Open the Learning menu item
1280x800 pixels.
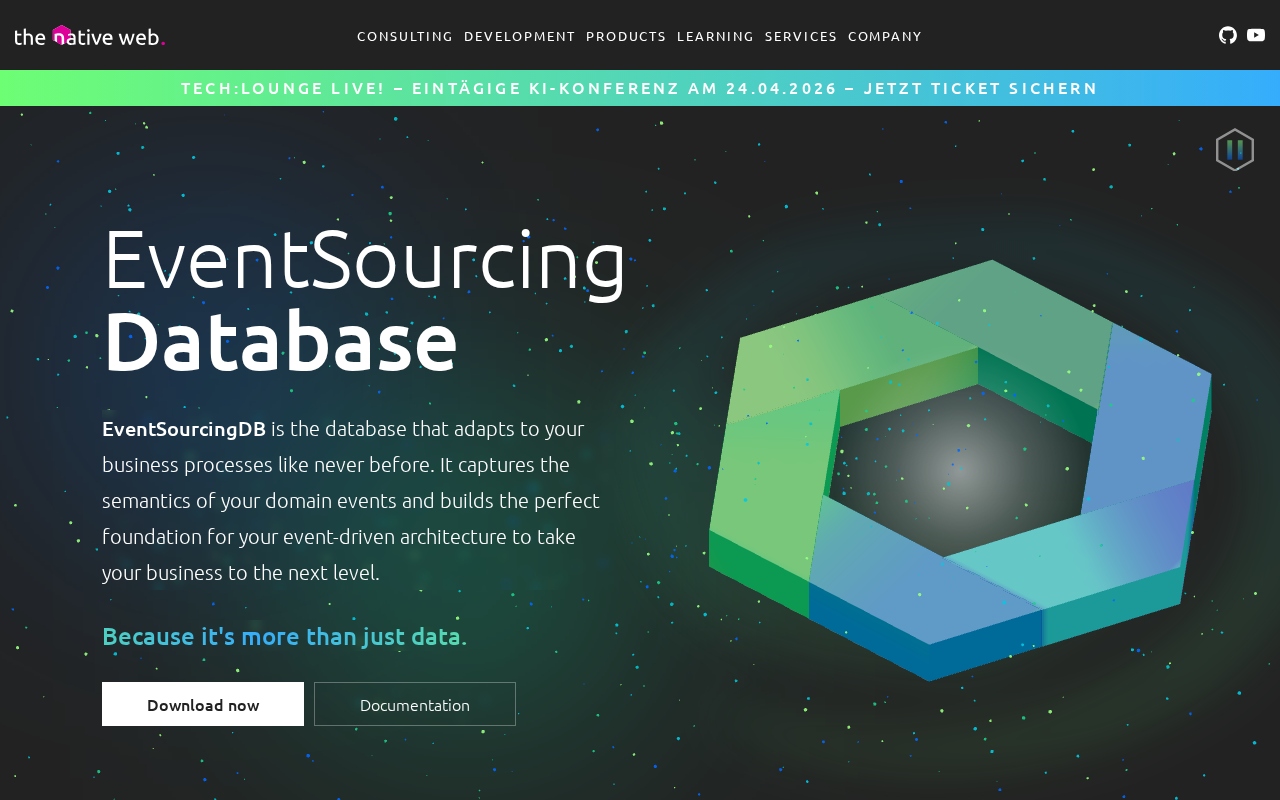(x=715, y=36)
